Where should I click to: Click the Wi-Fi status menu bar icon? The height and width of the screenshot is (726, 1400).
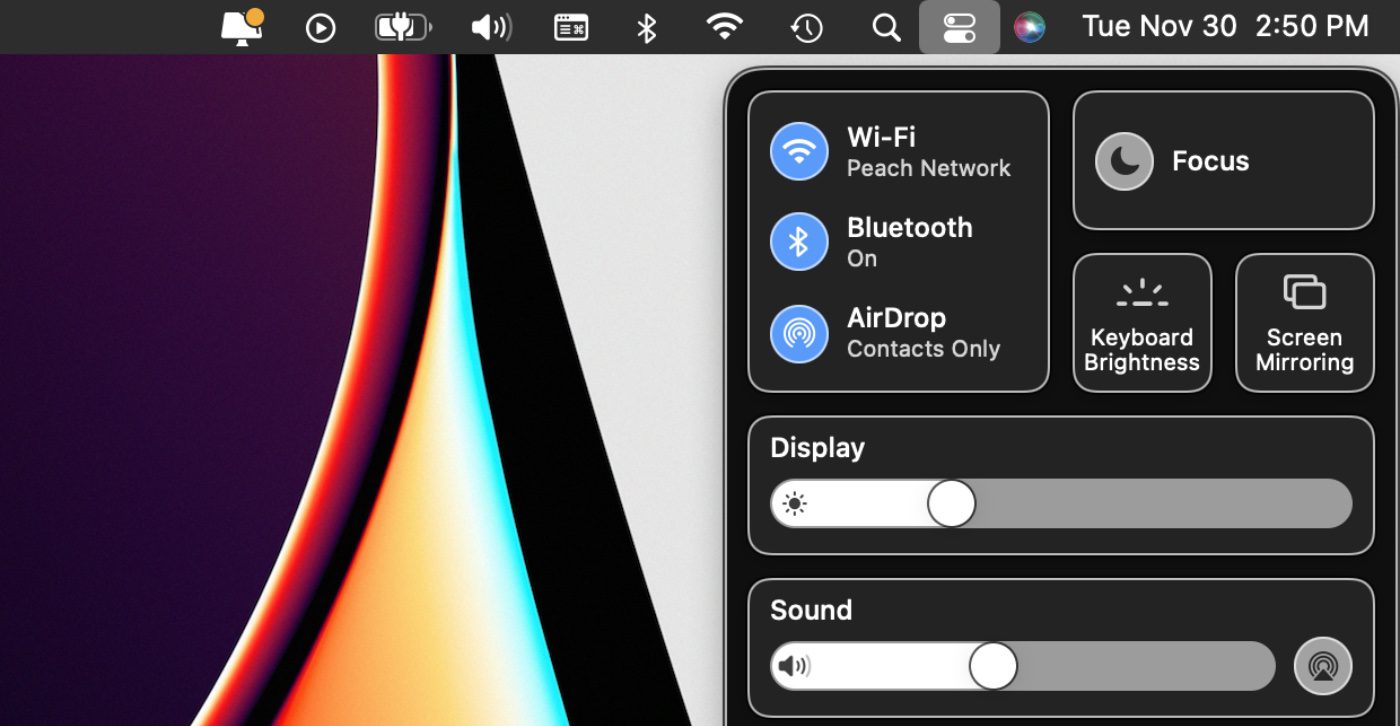[724, 27]
